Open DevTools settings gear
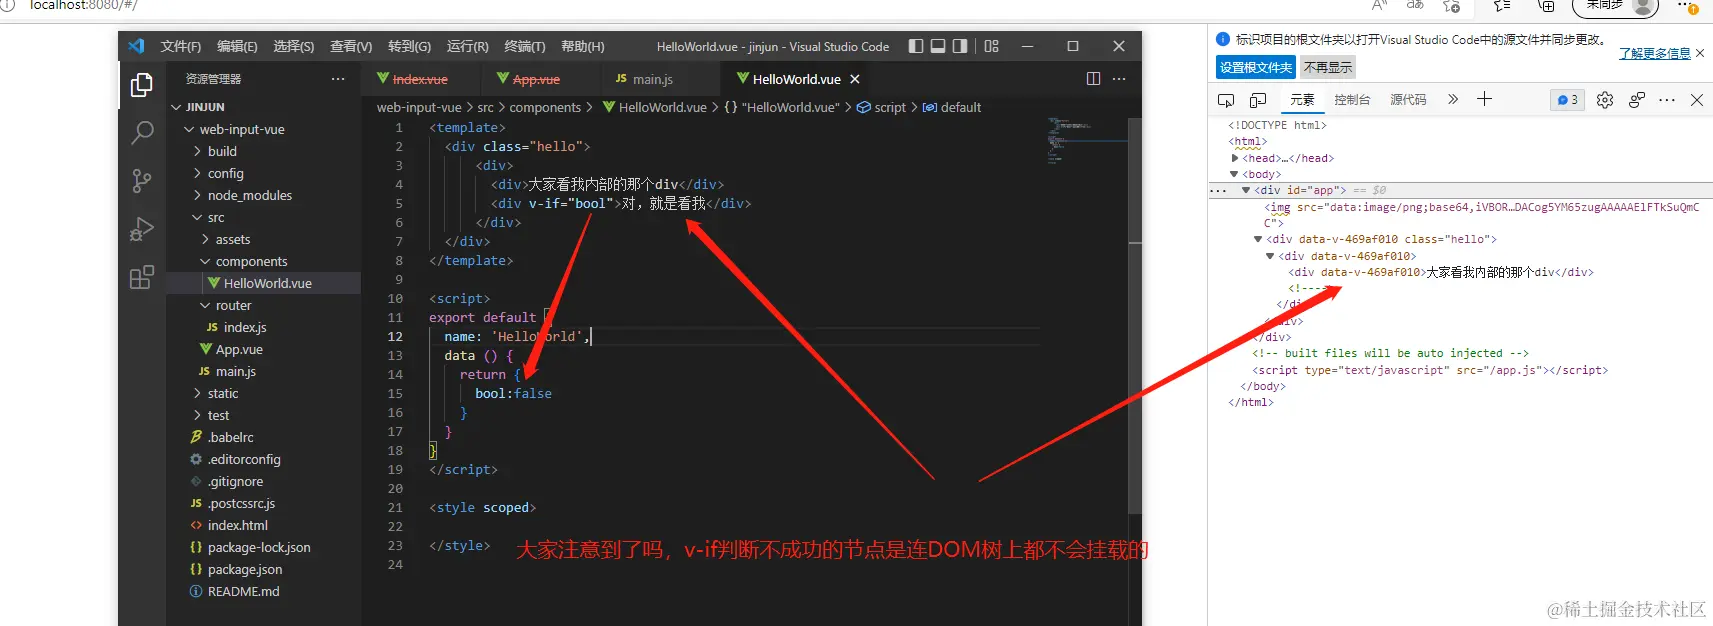Screen dimensions: 1713x626 point(1605,100)
